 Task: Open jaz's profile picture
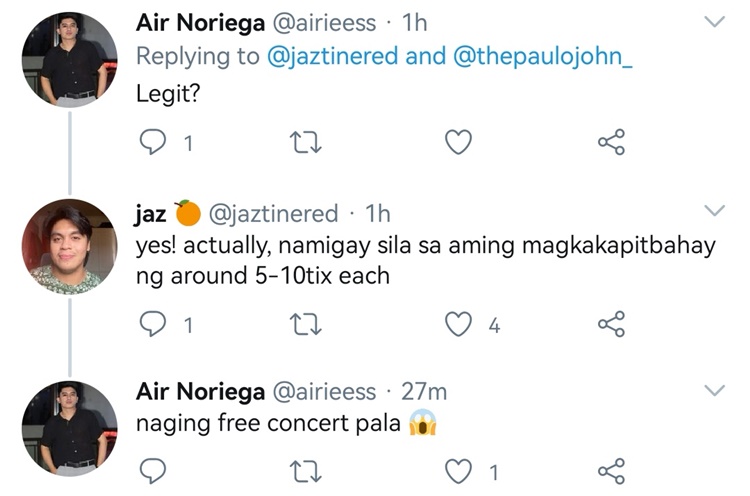(69, 246)
